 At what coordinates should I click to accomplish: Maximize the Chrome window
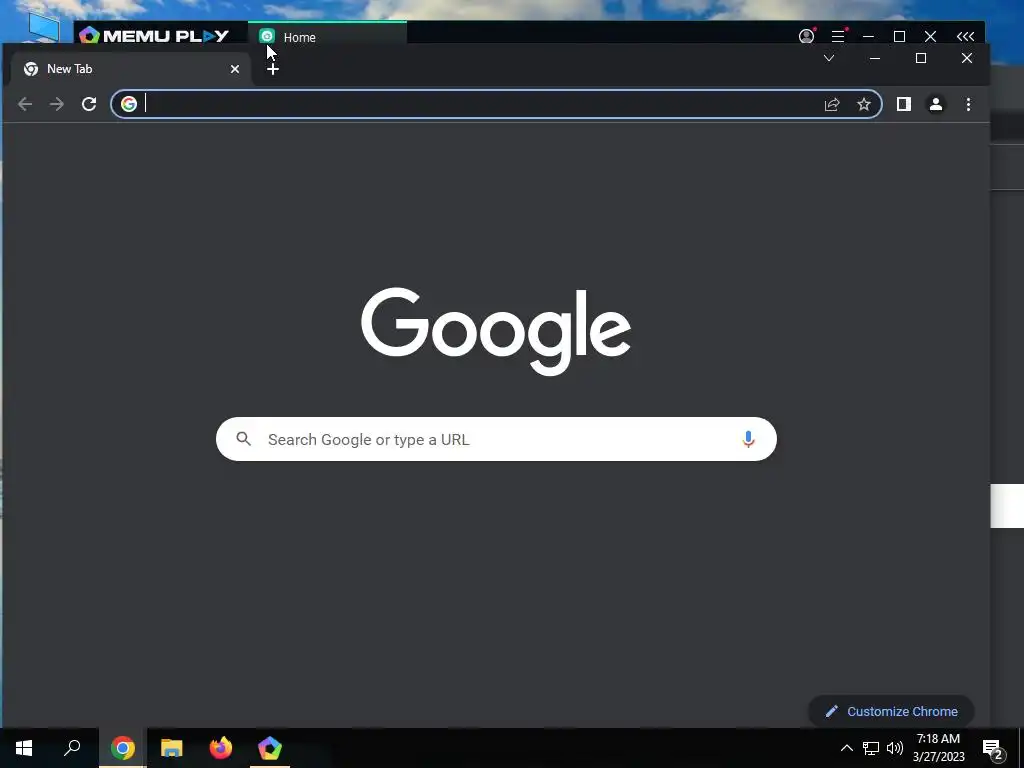coord(921,58)
